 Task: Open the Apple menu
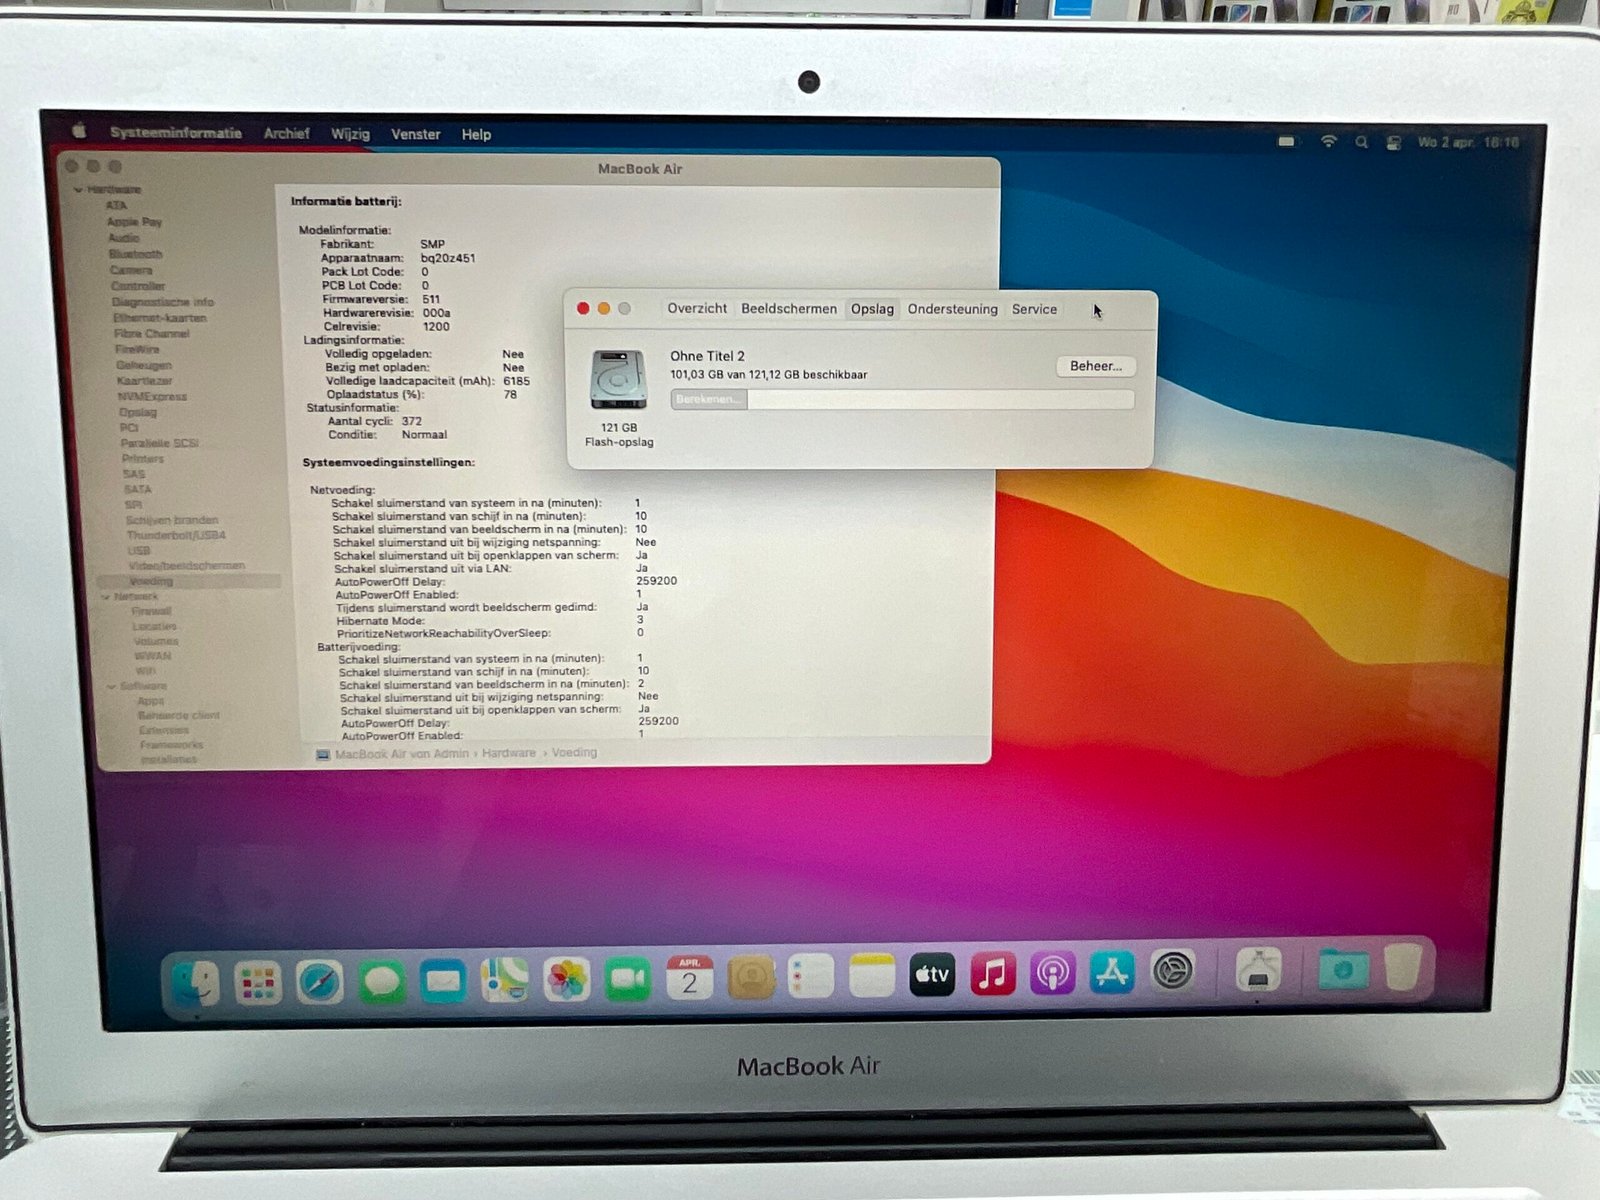point(79,131)
